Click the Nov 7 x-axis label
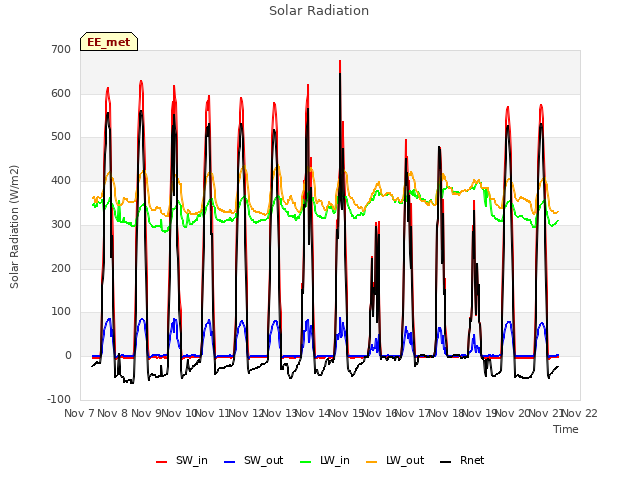640x480 pixels. point(79,413)
